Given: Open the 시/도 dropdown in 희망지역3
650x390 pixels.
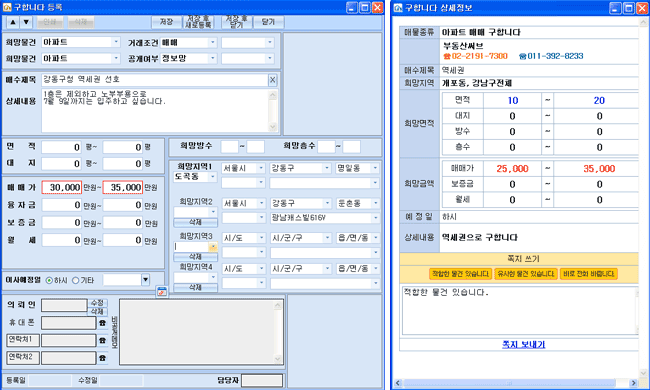Looking at the screenshot, I should coord(261,238).
